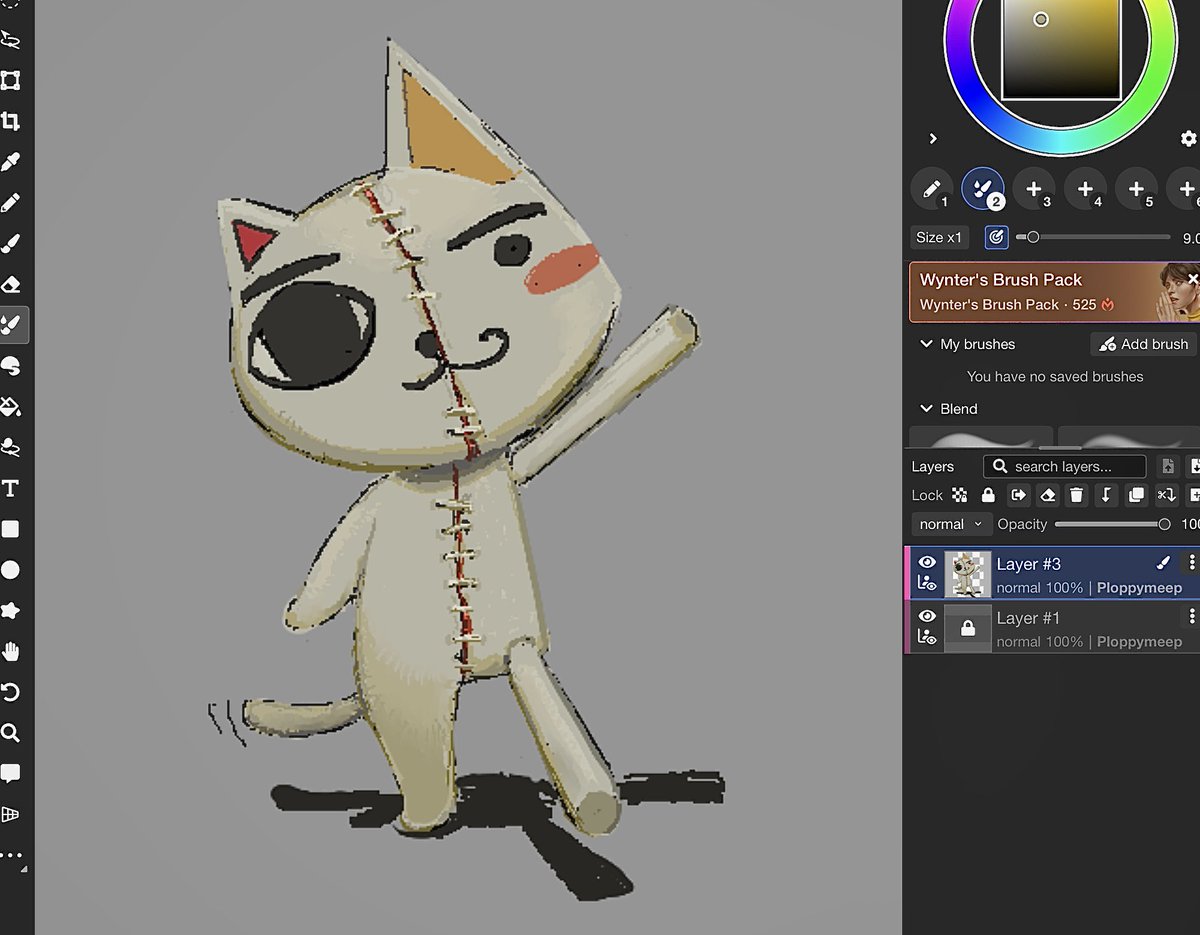Select the crop tool
This screenshot has width=1200, height=935.
(x=11, y=121)
